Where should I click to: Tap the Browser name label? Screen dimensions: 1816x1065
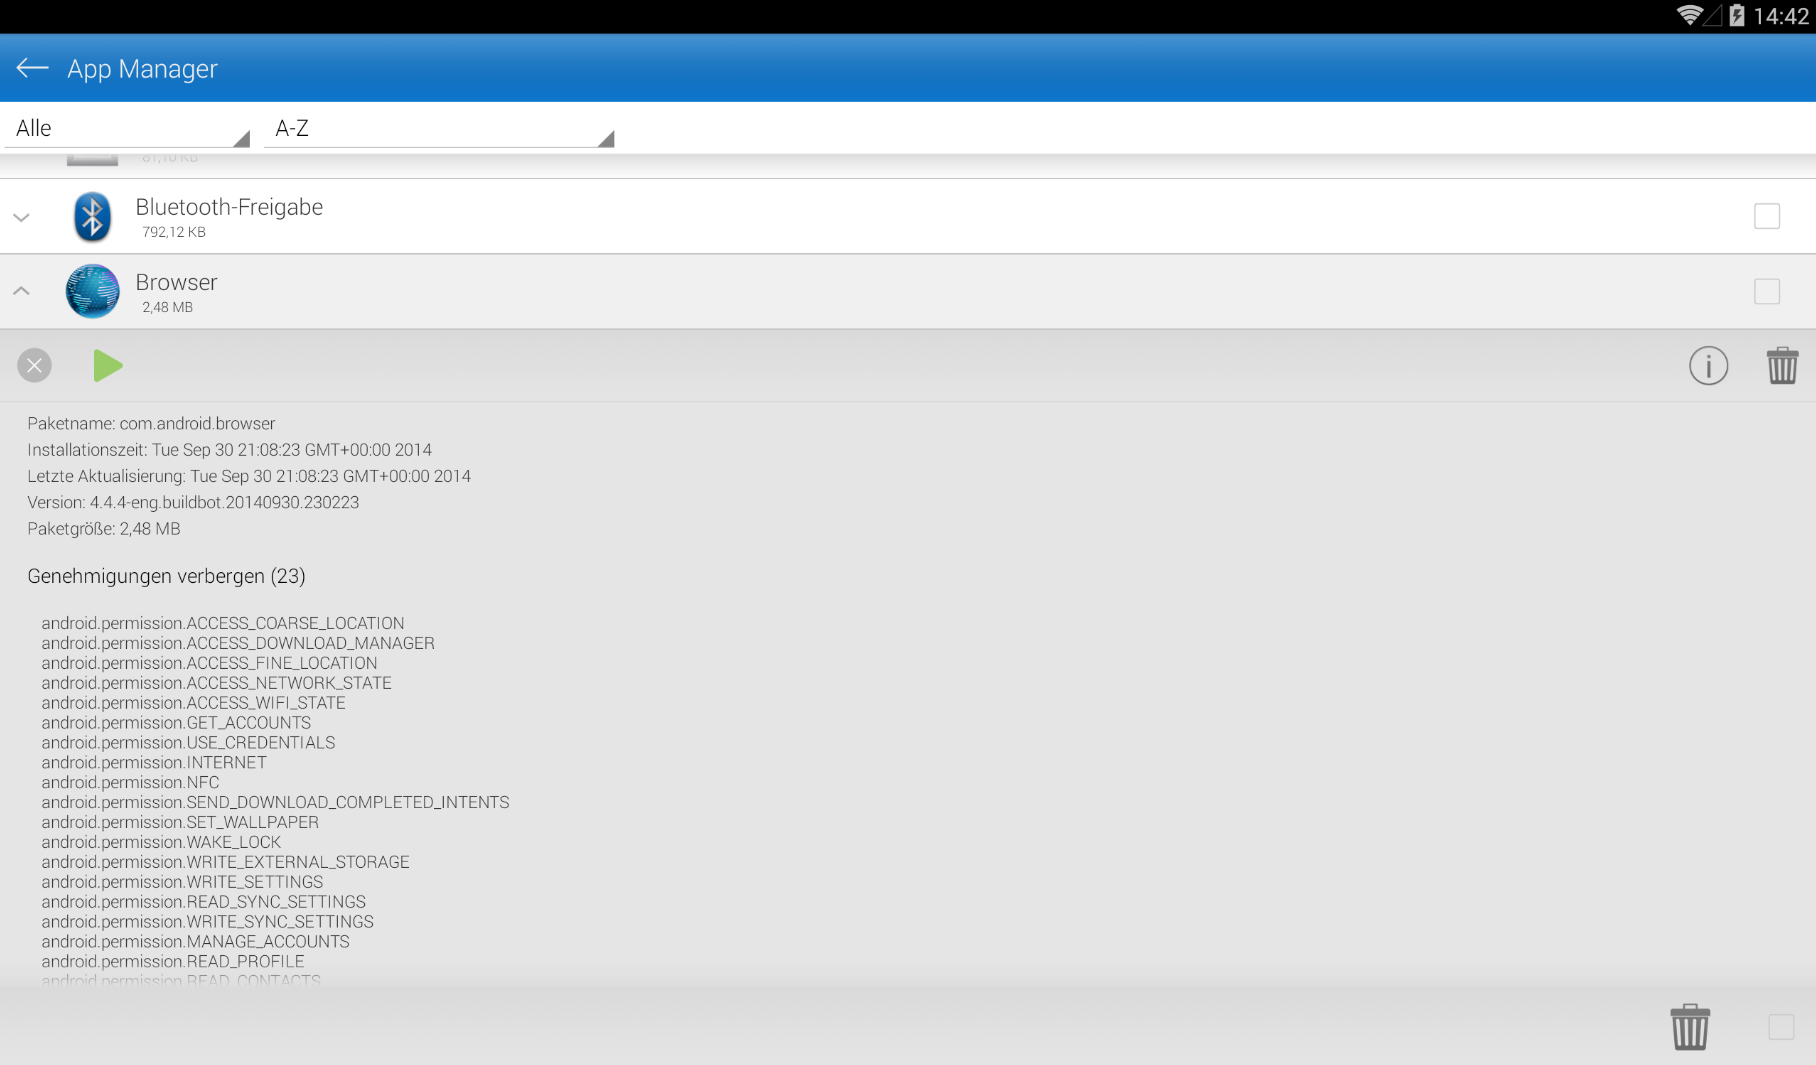[176, 282]
